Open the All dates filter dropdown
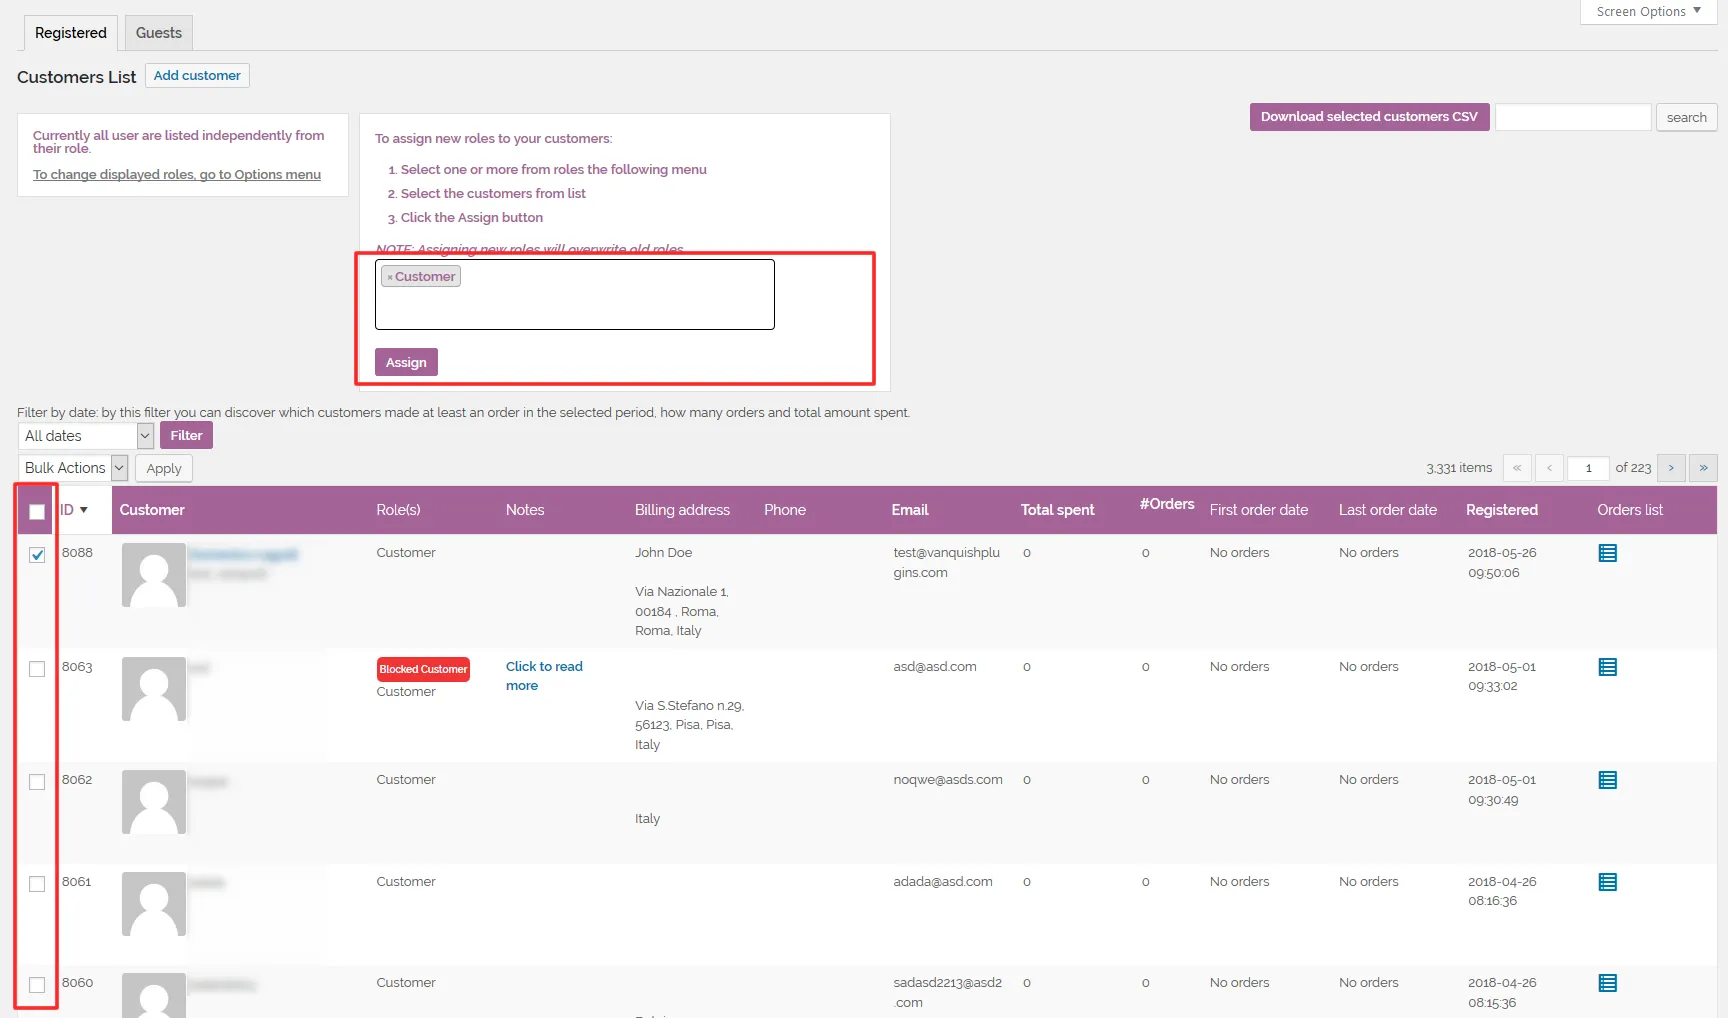The width and height of the screenshot is (1728, 1018). (x=85, y=436)
